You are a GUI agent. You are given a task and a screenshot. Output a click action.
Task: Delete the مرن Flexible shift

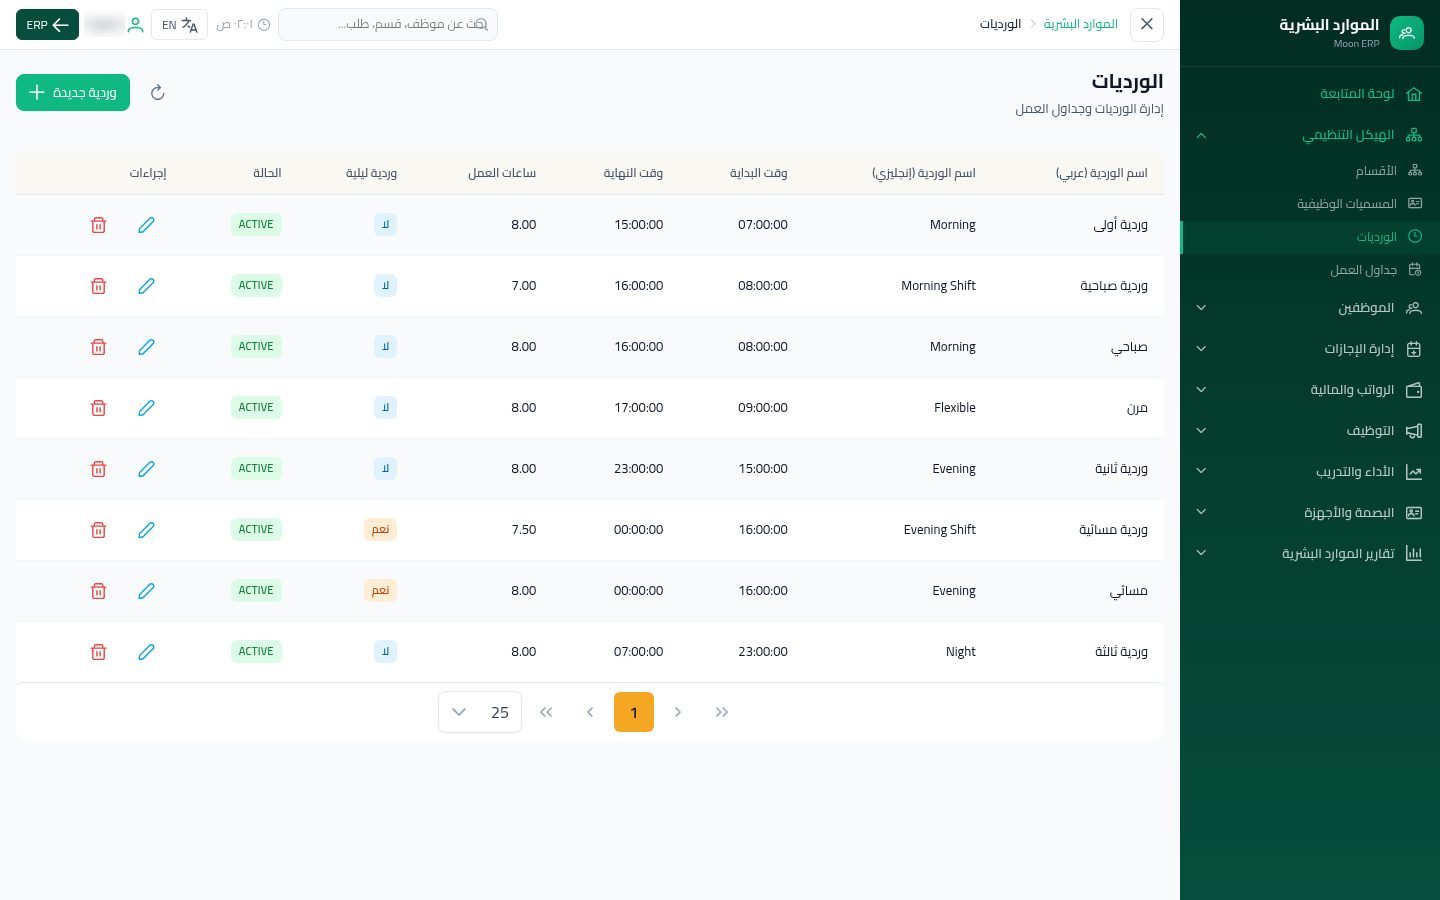pos(98,408)
